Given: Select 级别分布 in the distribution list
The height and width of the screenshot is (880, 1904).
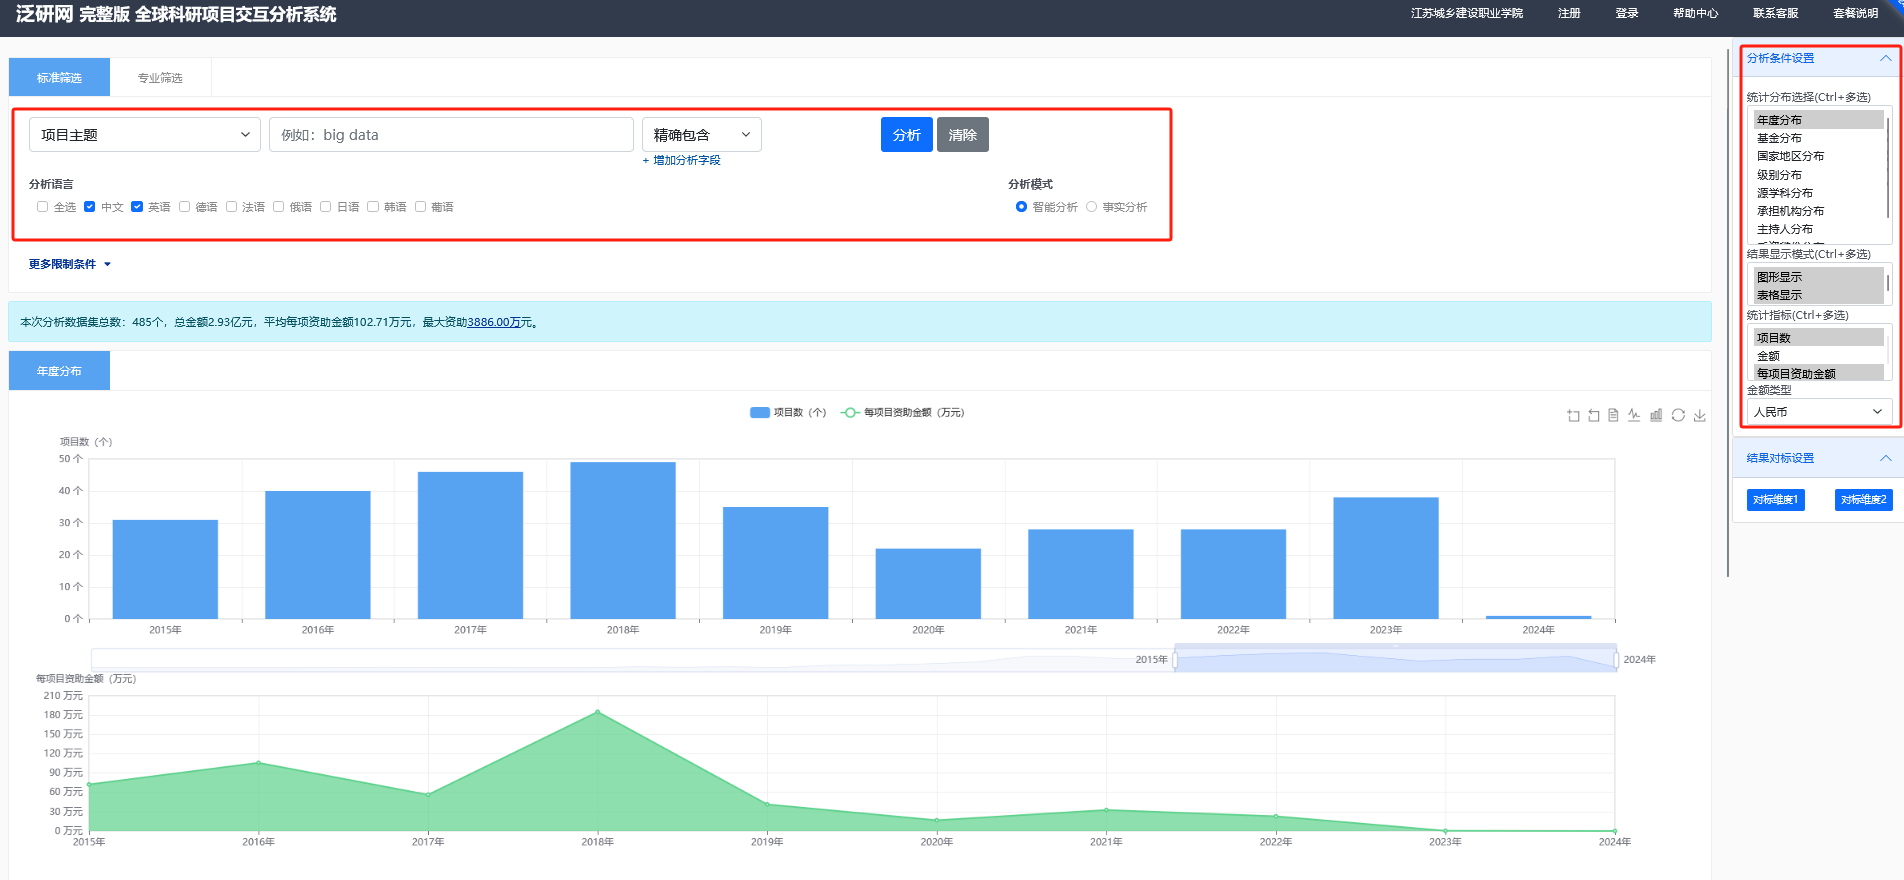Looking at the screenshot, I should coord(1819,174).
